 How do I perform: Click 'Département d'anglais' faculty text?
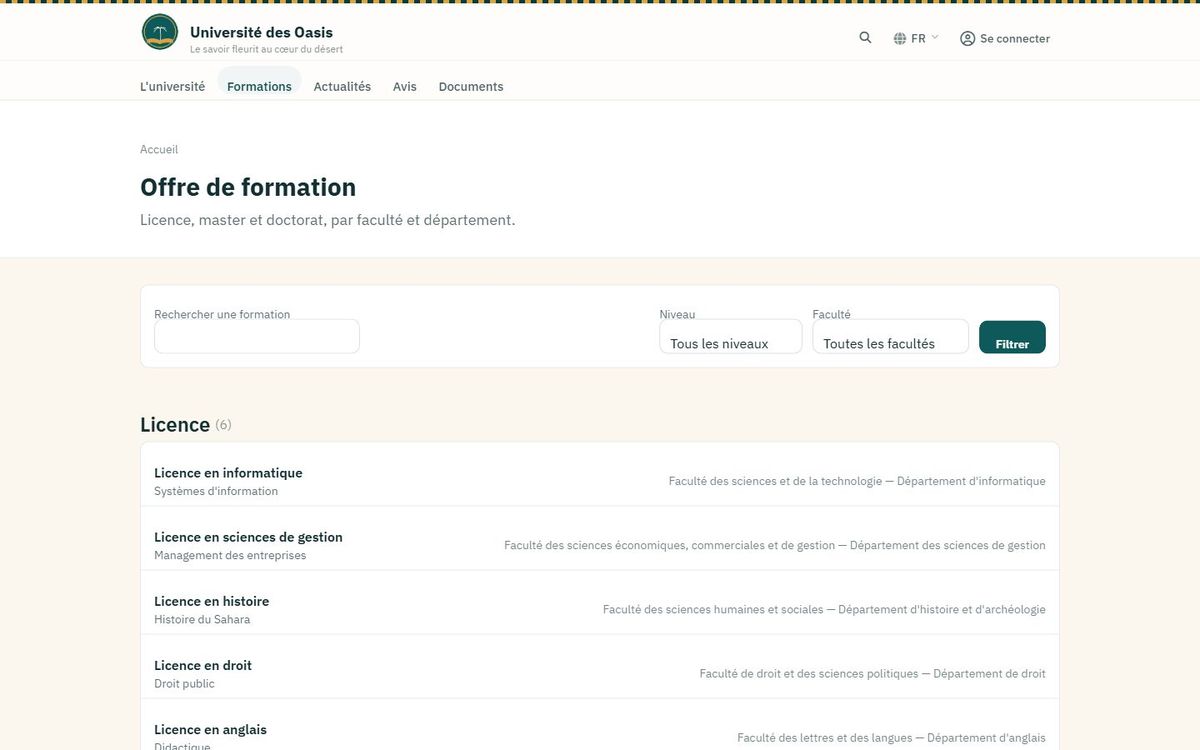point(986,737)
